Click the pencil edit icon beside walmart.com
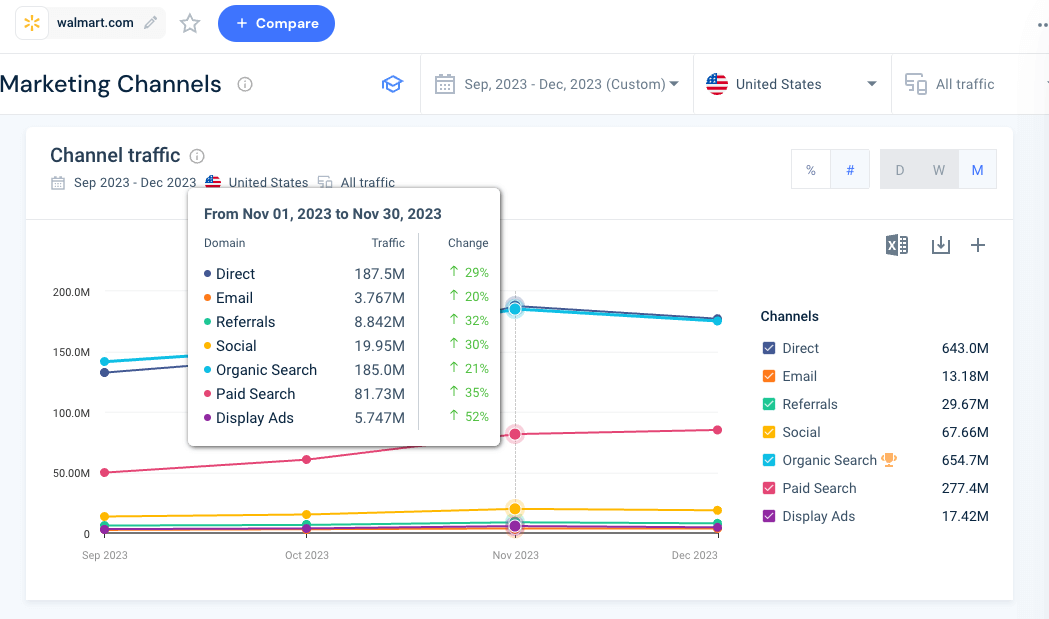The image size is (1049, 619). (x=151, y=23)
